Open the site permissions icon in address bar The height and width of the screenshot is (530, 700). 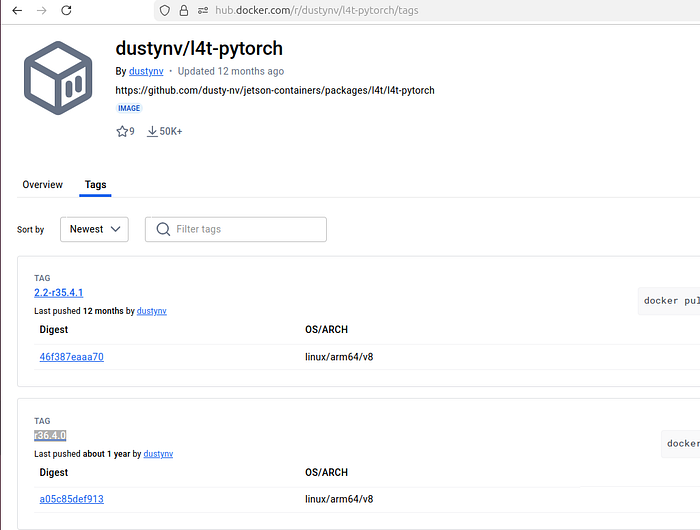tap(203, 10)
